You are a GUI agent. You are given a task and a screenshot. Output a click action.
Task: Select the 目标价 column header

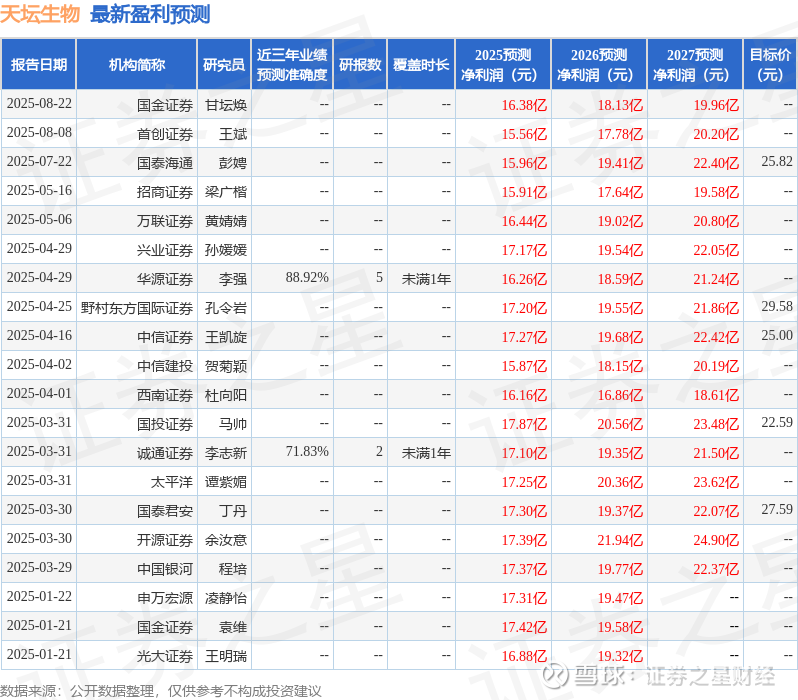click(771, 65)
